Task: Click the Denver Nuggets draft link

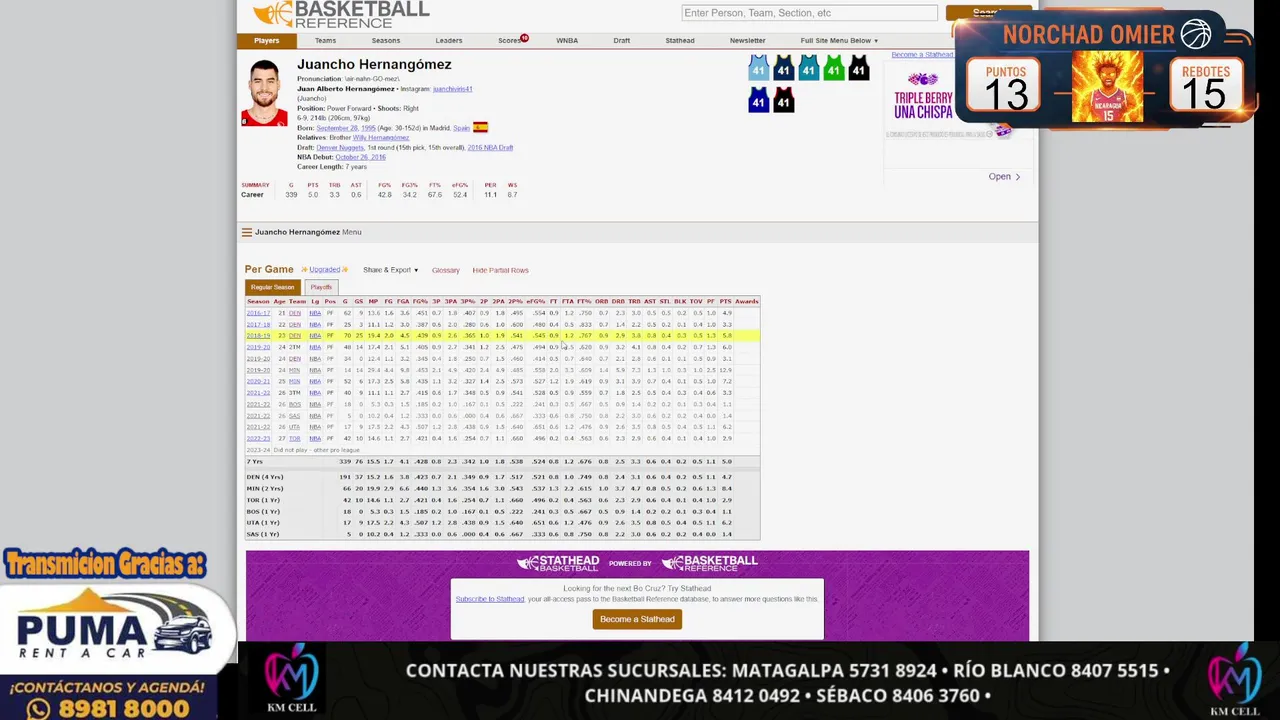Action: tap(340, 148)
